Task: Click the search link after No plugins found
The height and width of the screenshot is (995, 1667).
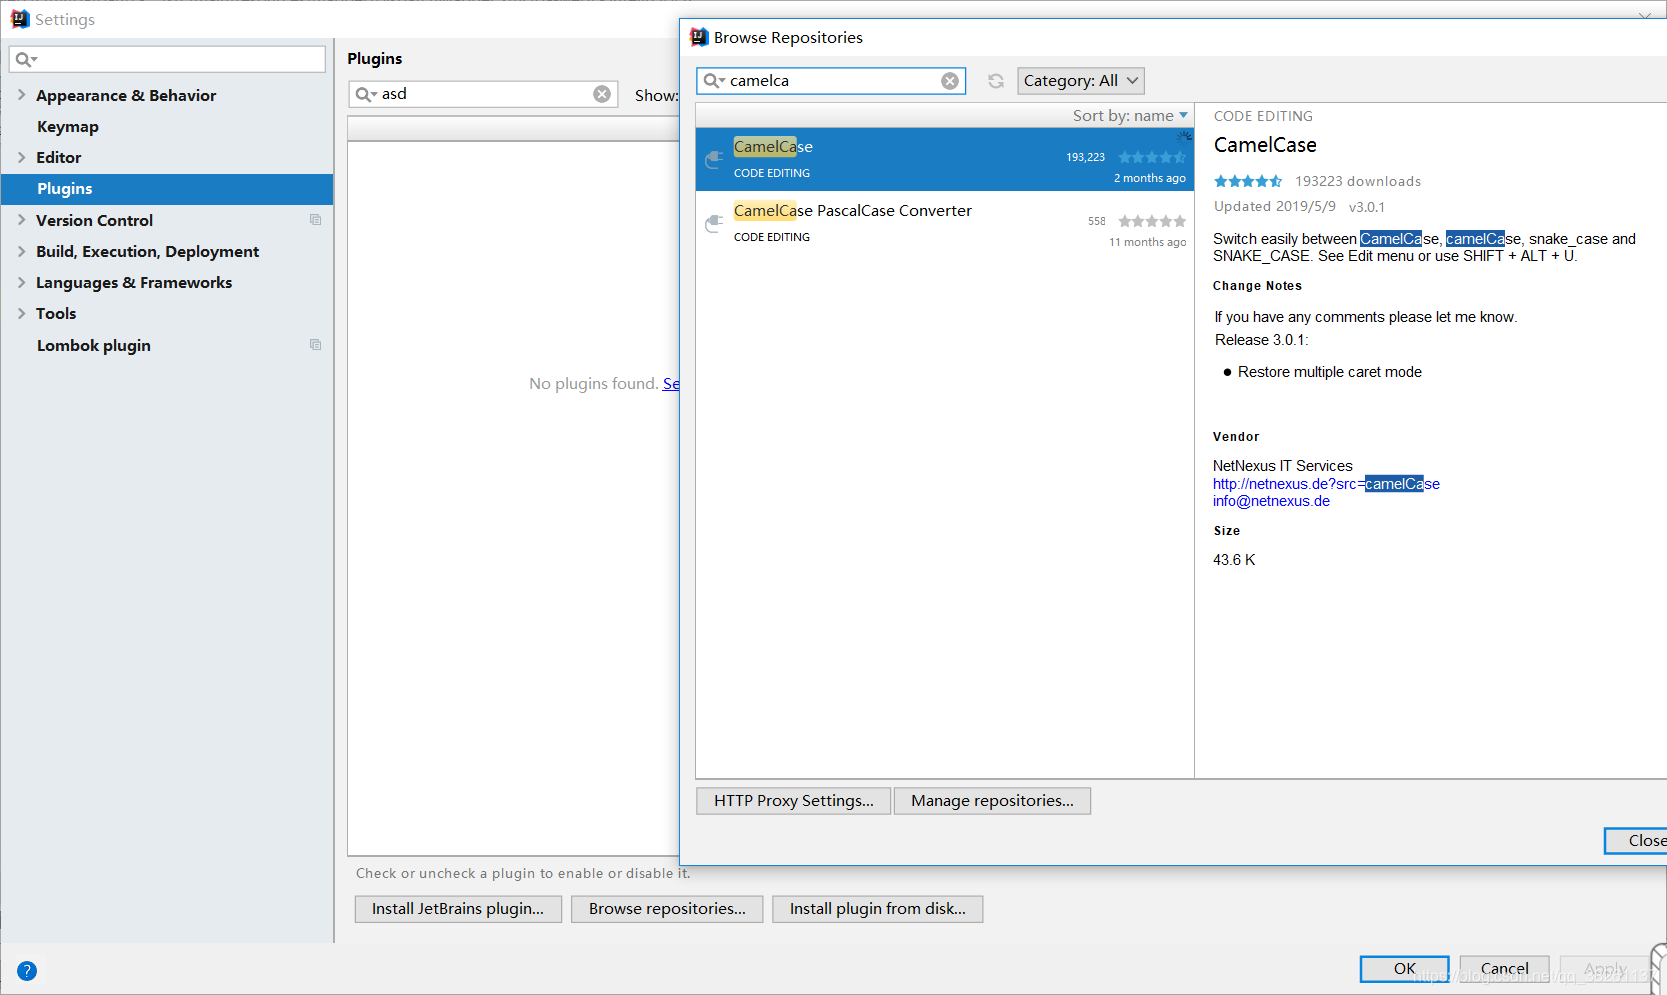Action: pos(671,384)
